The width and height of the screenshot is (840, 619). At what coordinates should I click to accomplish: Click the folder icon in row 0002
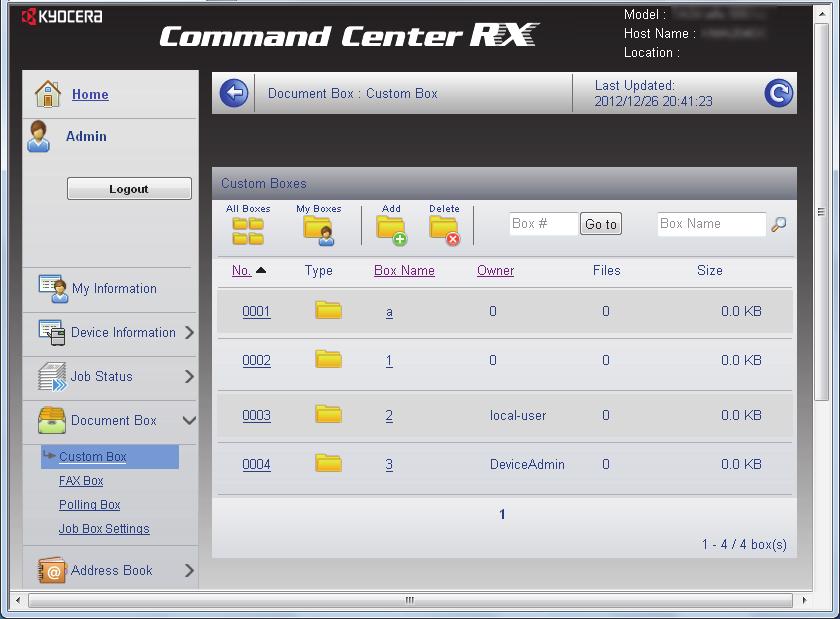pyautogui.click(x=328, y=359)
